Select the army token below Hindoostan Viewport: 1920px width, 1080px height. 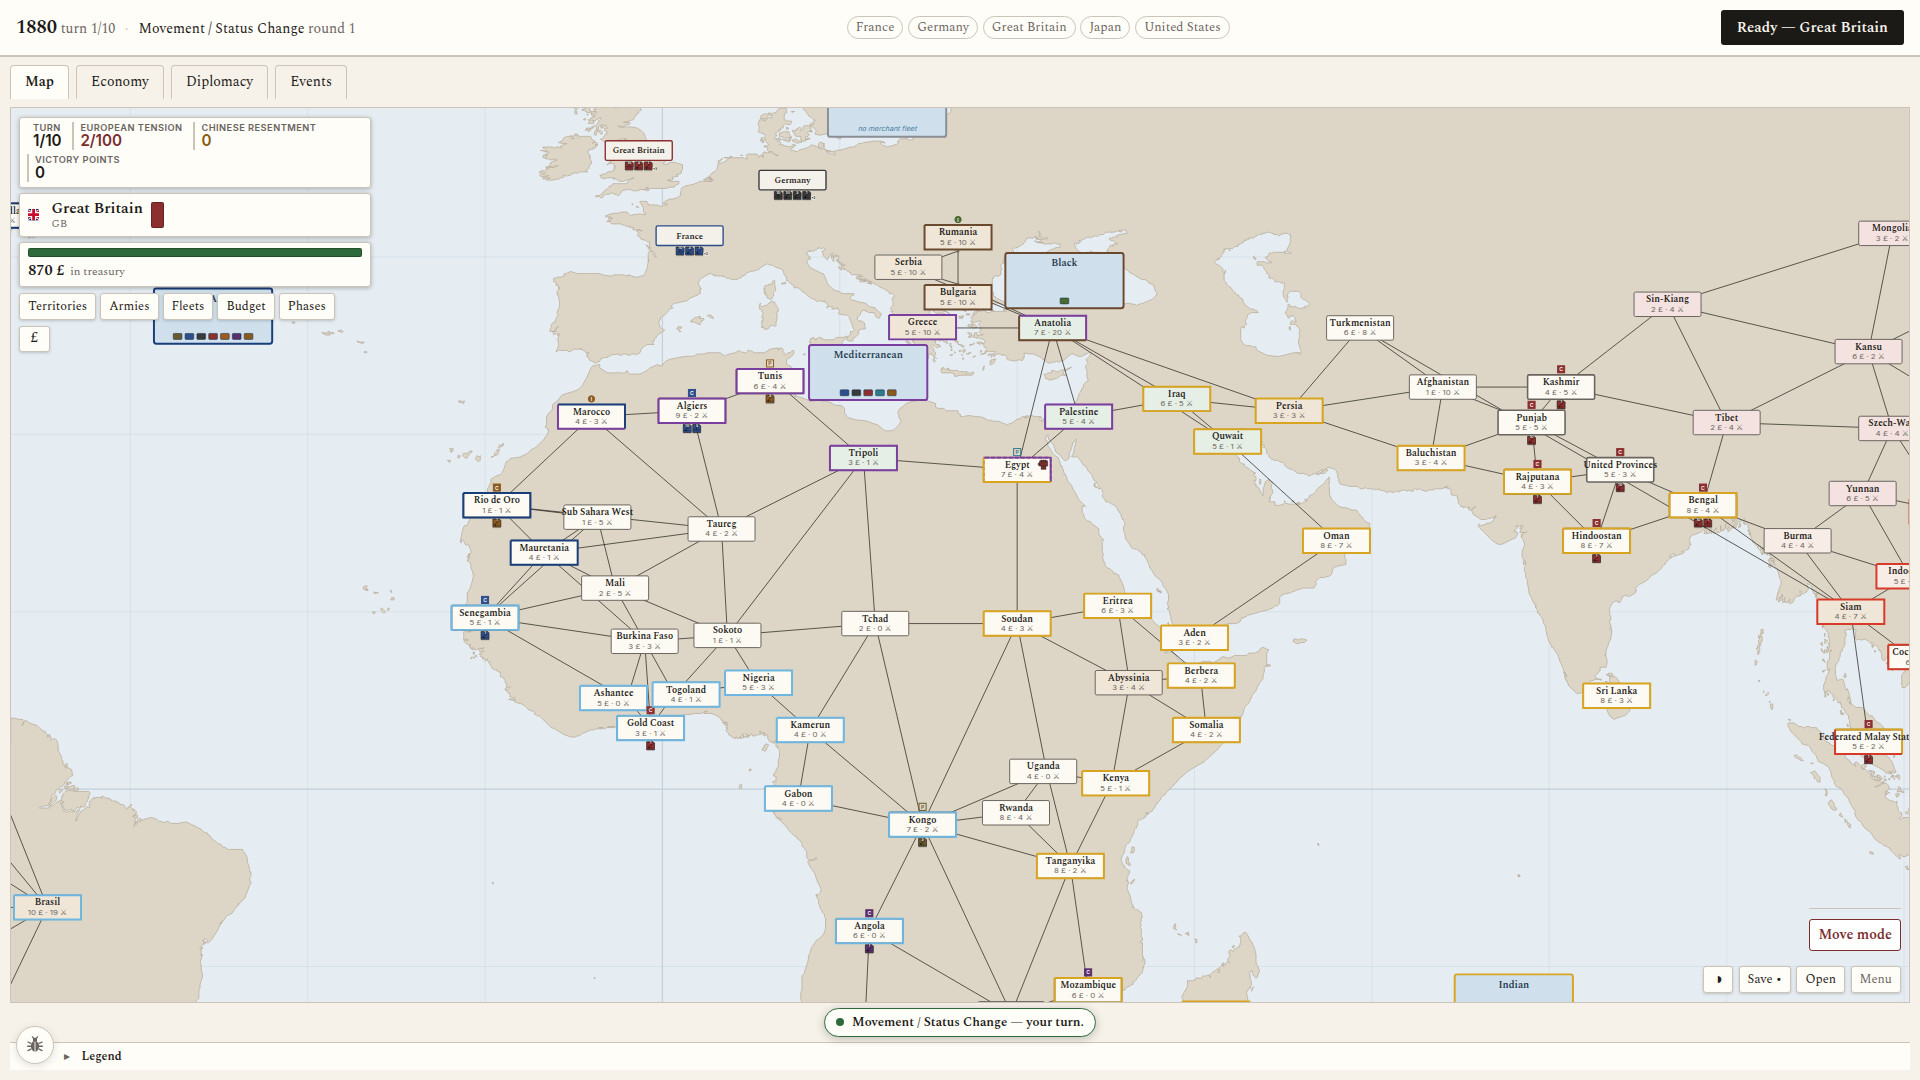point(1597,558)
